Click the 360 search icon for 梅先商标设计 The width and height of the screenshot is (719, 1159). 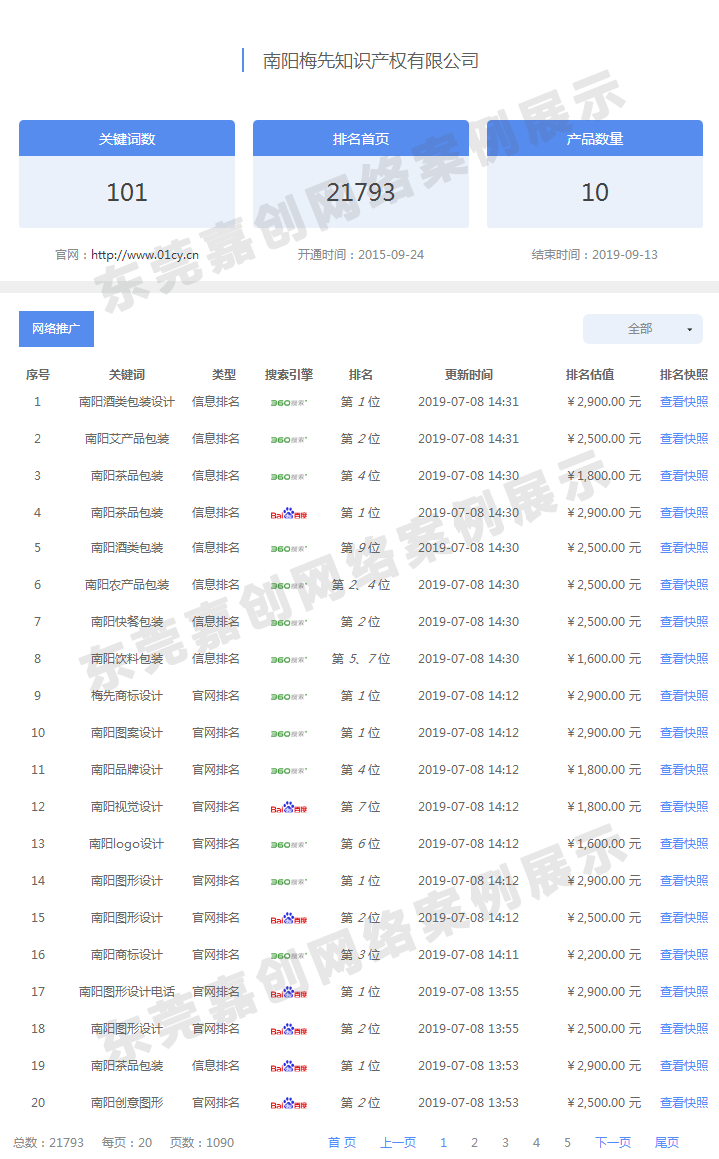point(289,697)
